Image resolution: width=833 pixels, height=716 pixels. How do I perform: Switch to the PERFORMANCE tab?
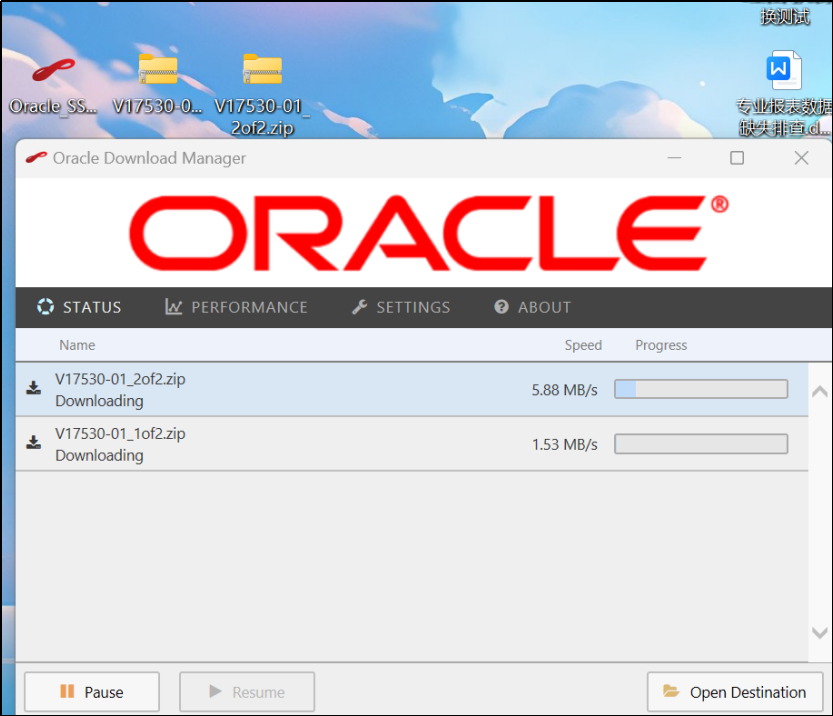tap(236, 307)
